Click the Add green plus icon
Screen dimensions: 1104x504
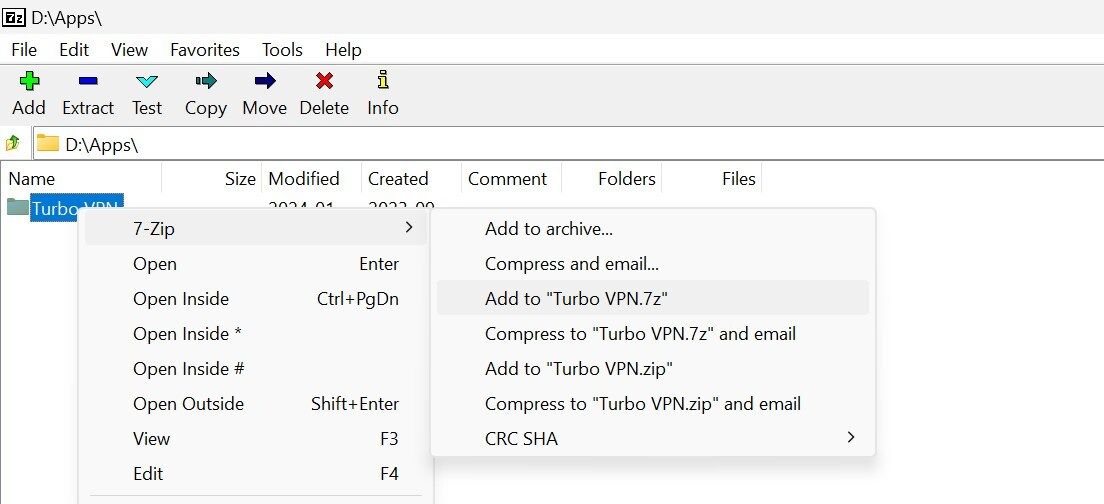click(x=29, y=81)
